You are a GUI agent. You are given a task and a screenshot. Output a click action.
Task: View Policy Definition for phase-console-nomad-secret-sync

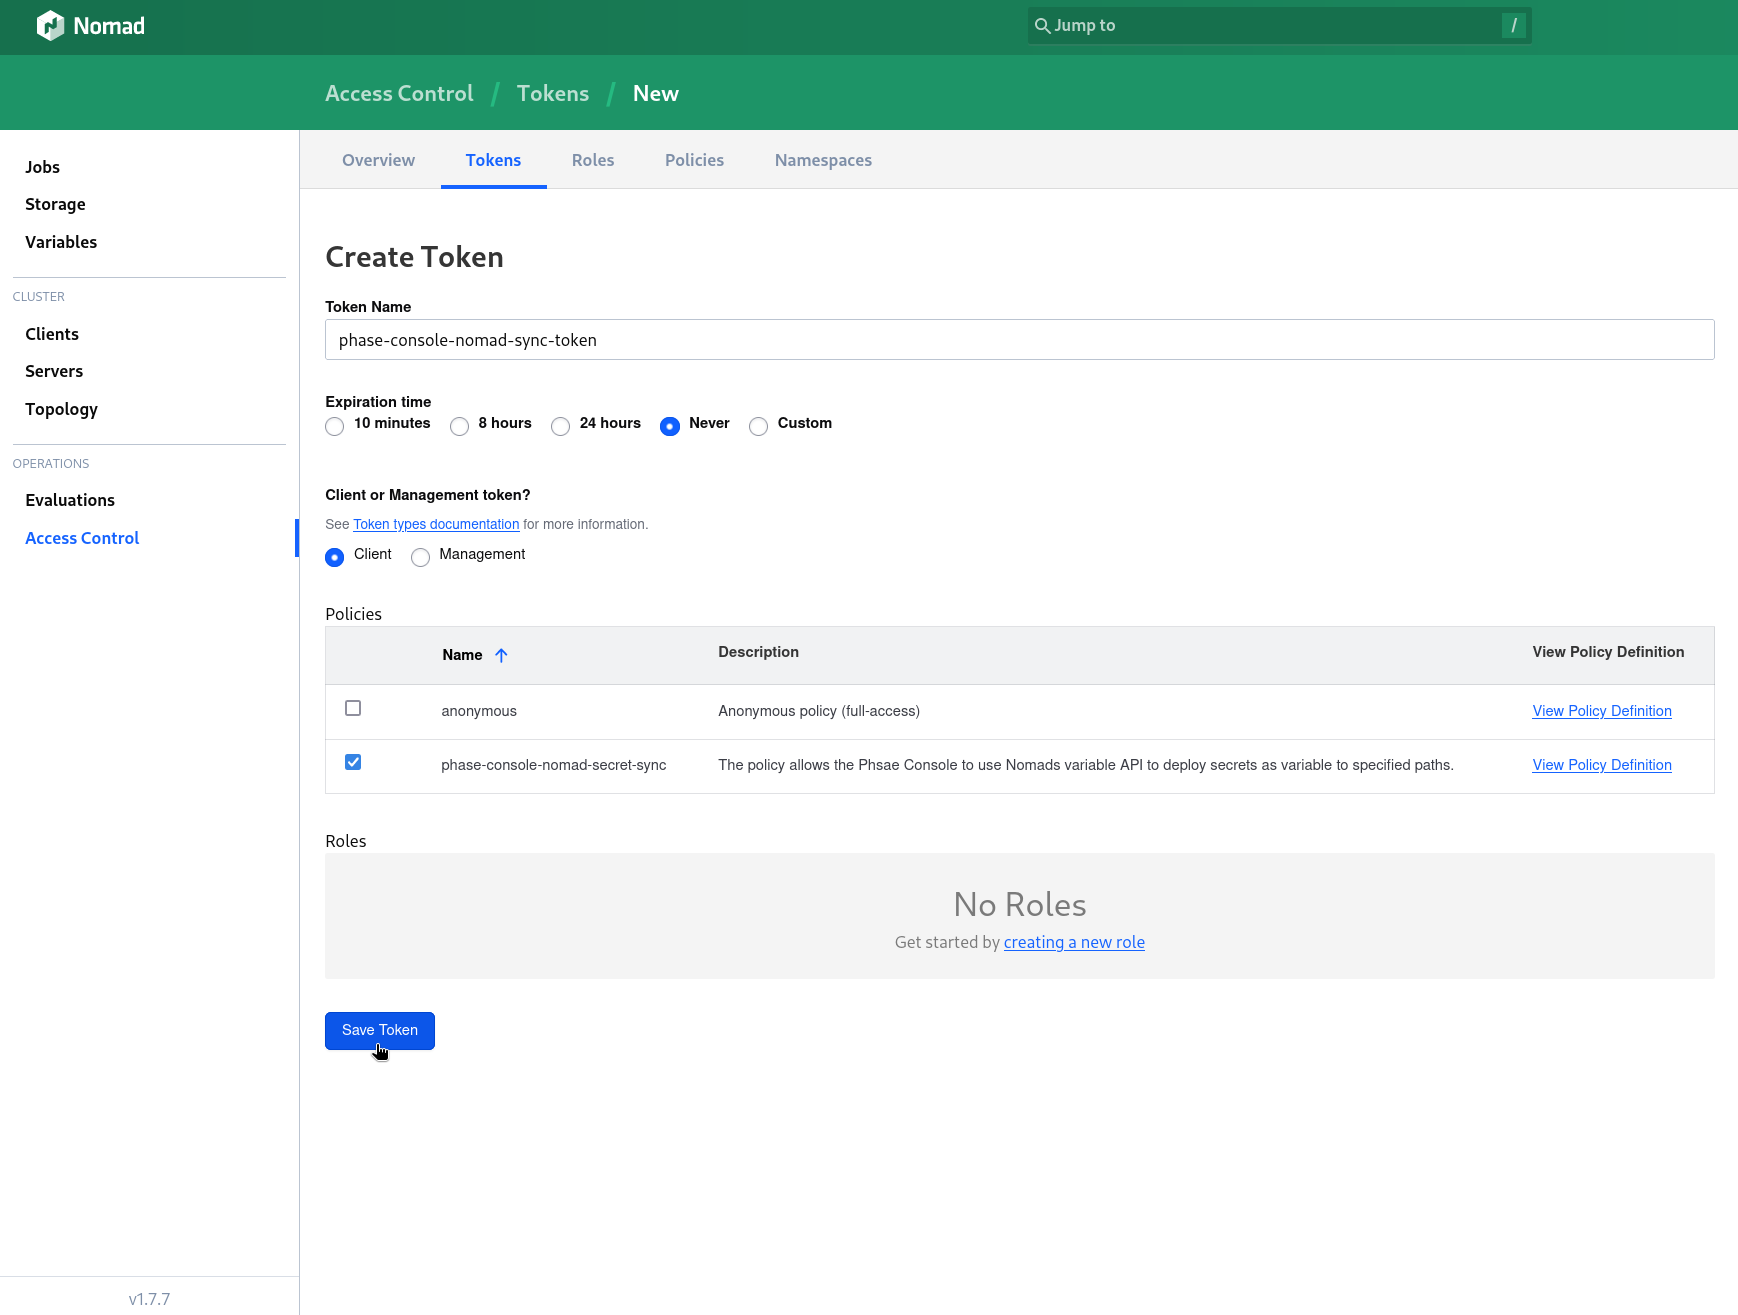coord(1602,765)
